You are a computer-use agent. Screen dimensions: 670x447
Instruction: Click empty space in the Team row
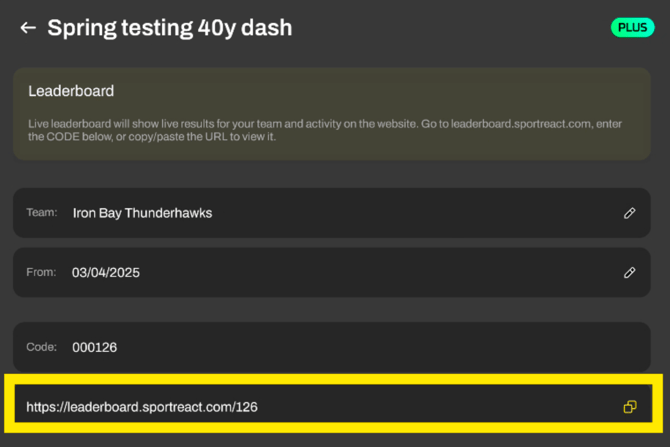tap(420, 213)
